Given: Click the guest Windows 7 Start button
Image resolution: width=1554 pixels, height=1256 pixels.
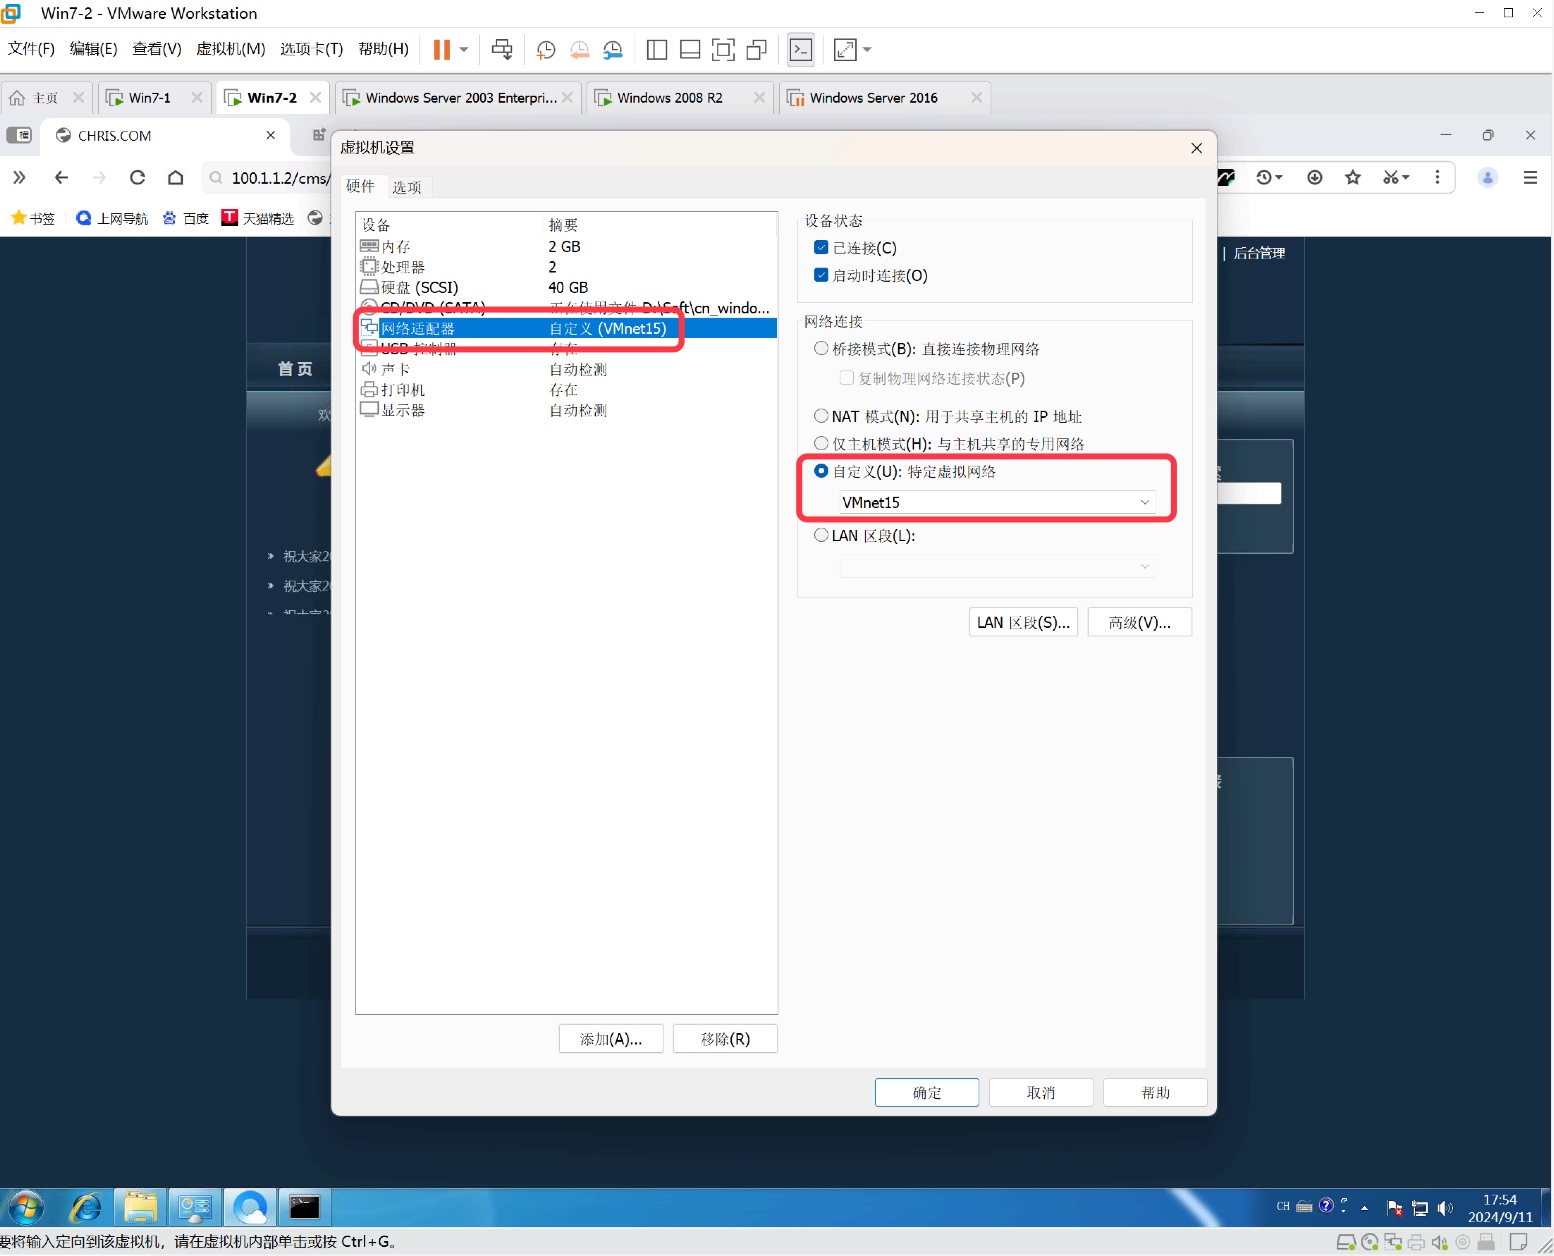Looking at the screenshot, I should click(x=27, y=1208).
